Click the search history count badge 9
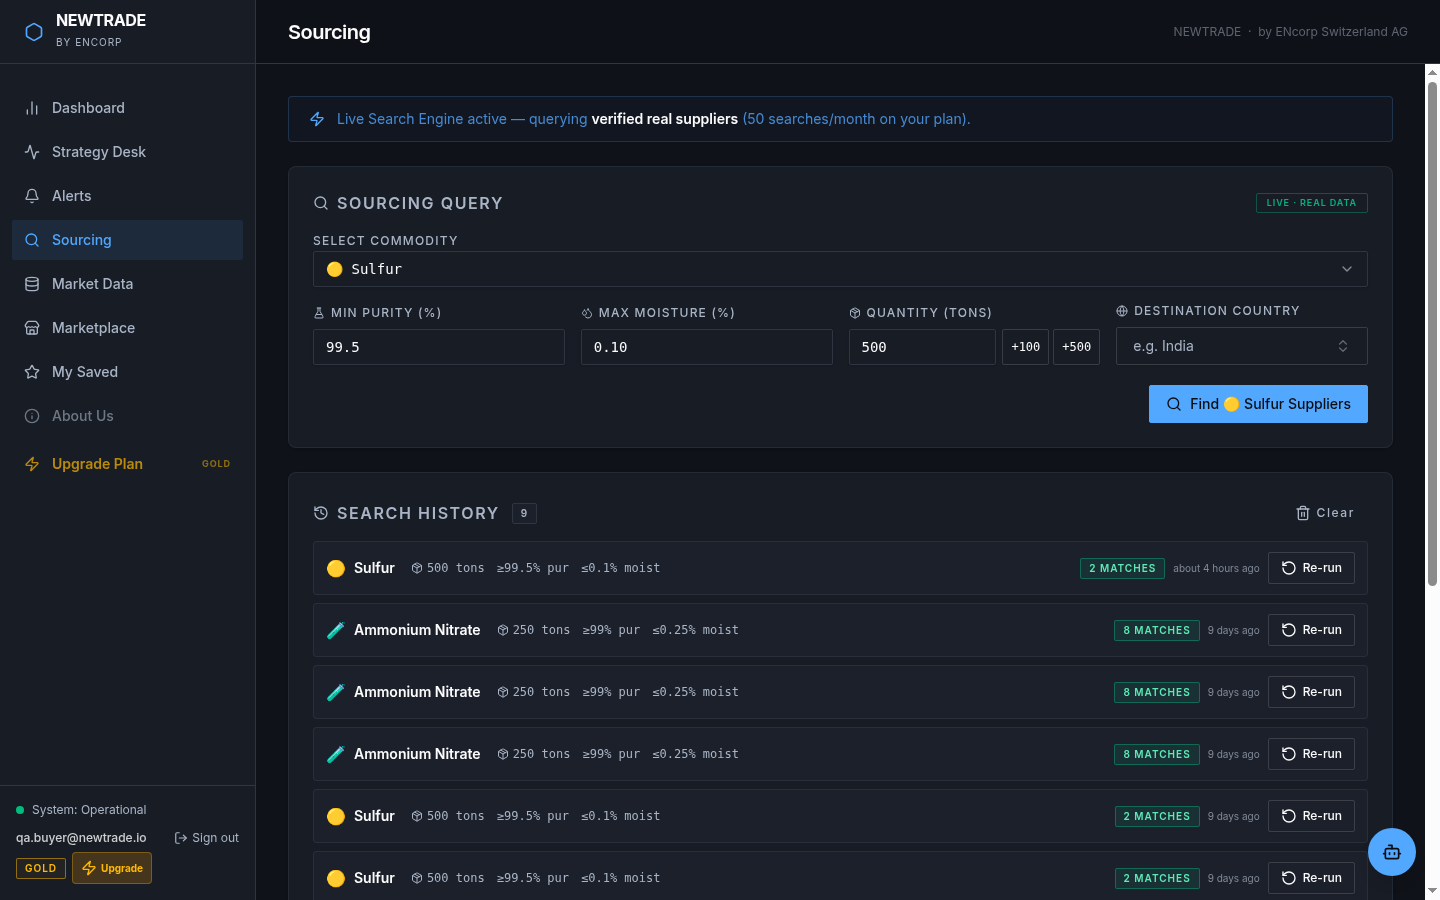This screenshot has width=1440, height=900. (524, 513)
